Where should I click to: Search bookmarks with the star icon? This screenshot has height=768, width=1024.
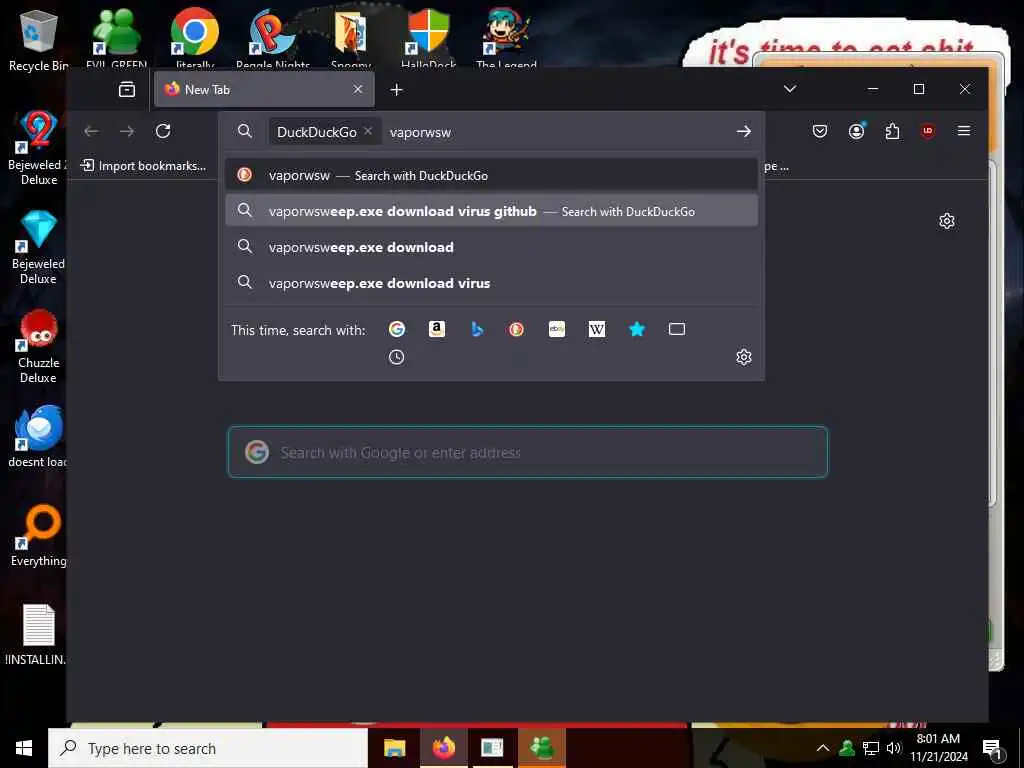click(637, 329)
